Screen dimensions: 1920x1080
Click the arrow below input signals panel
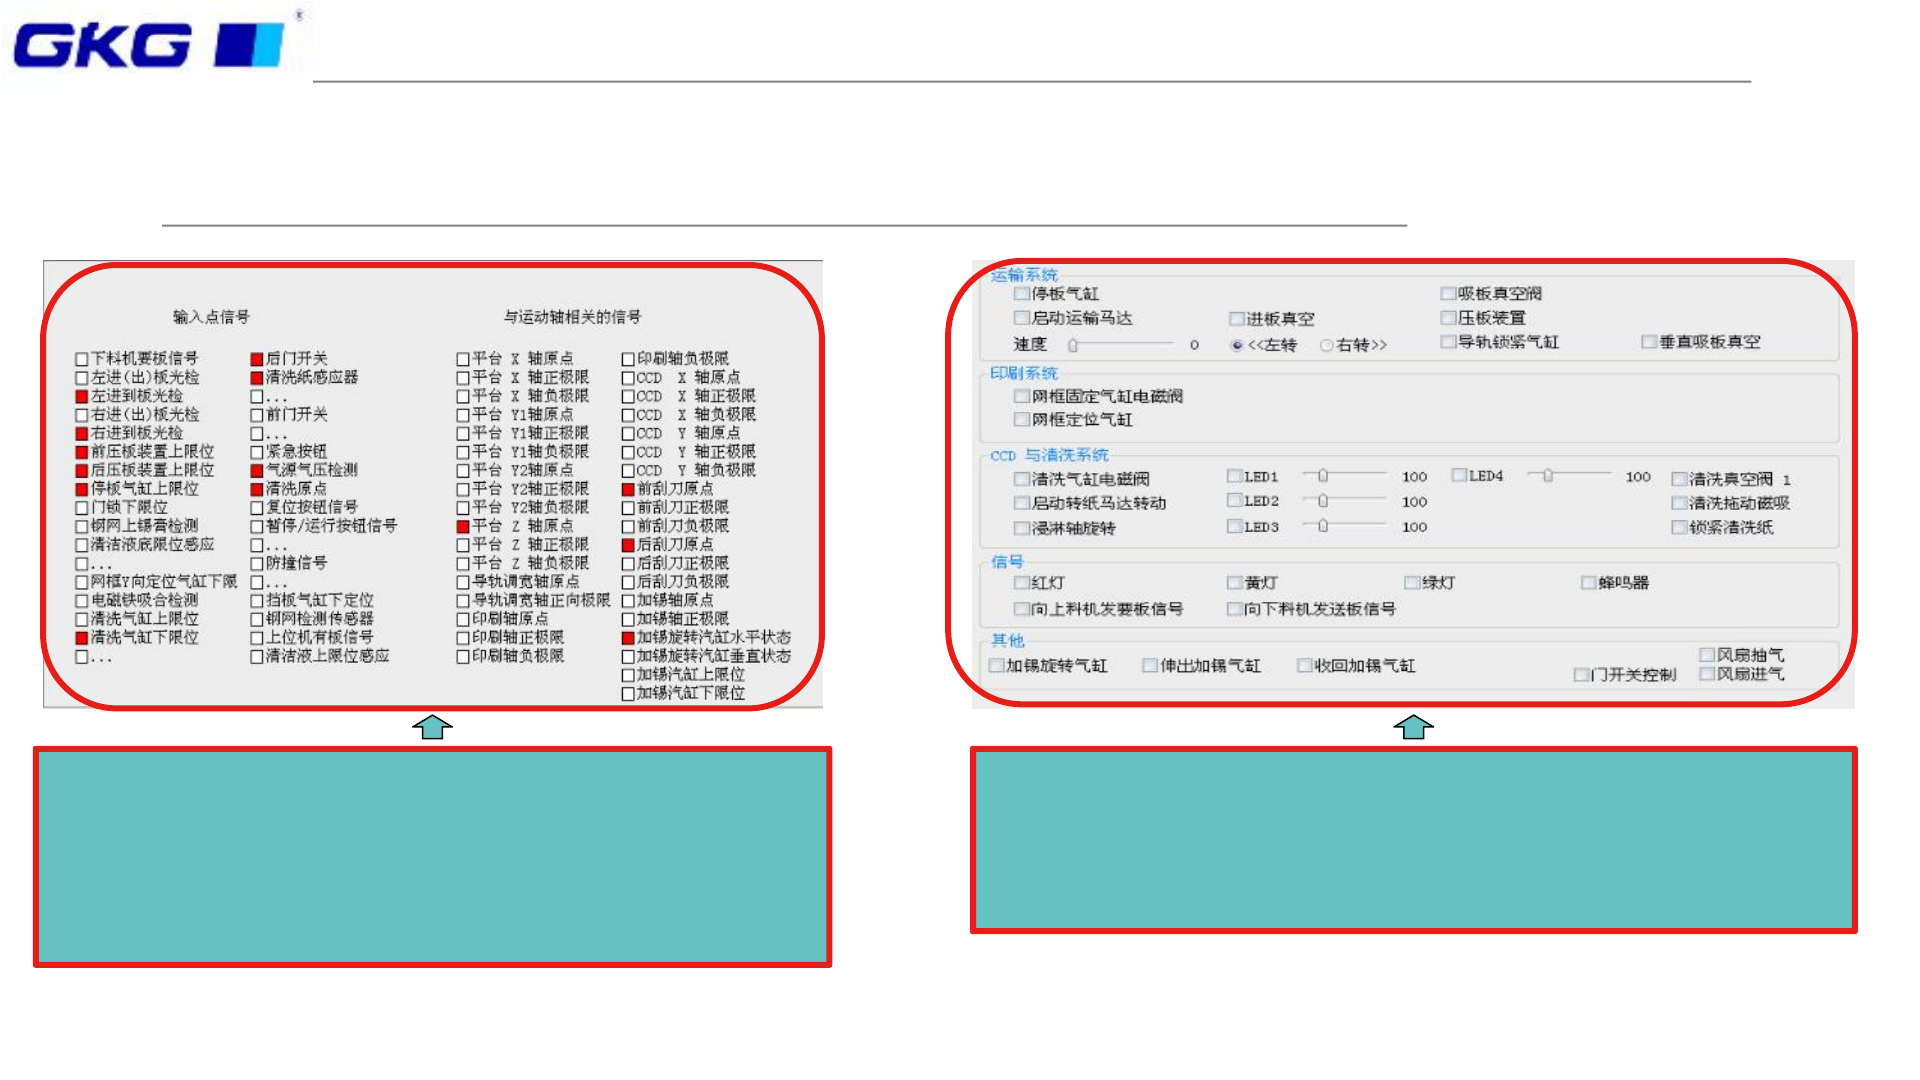pyautogui.click(x=432, y=727)
